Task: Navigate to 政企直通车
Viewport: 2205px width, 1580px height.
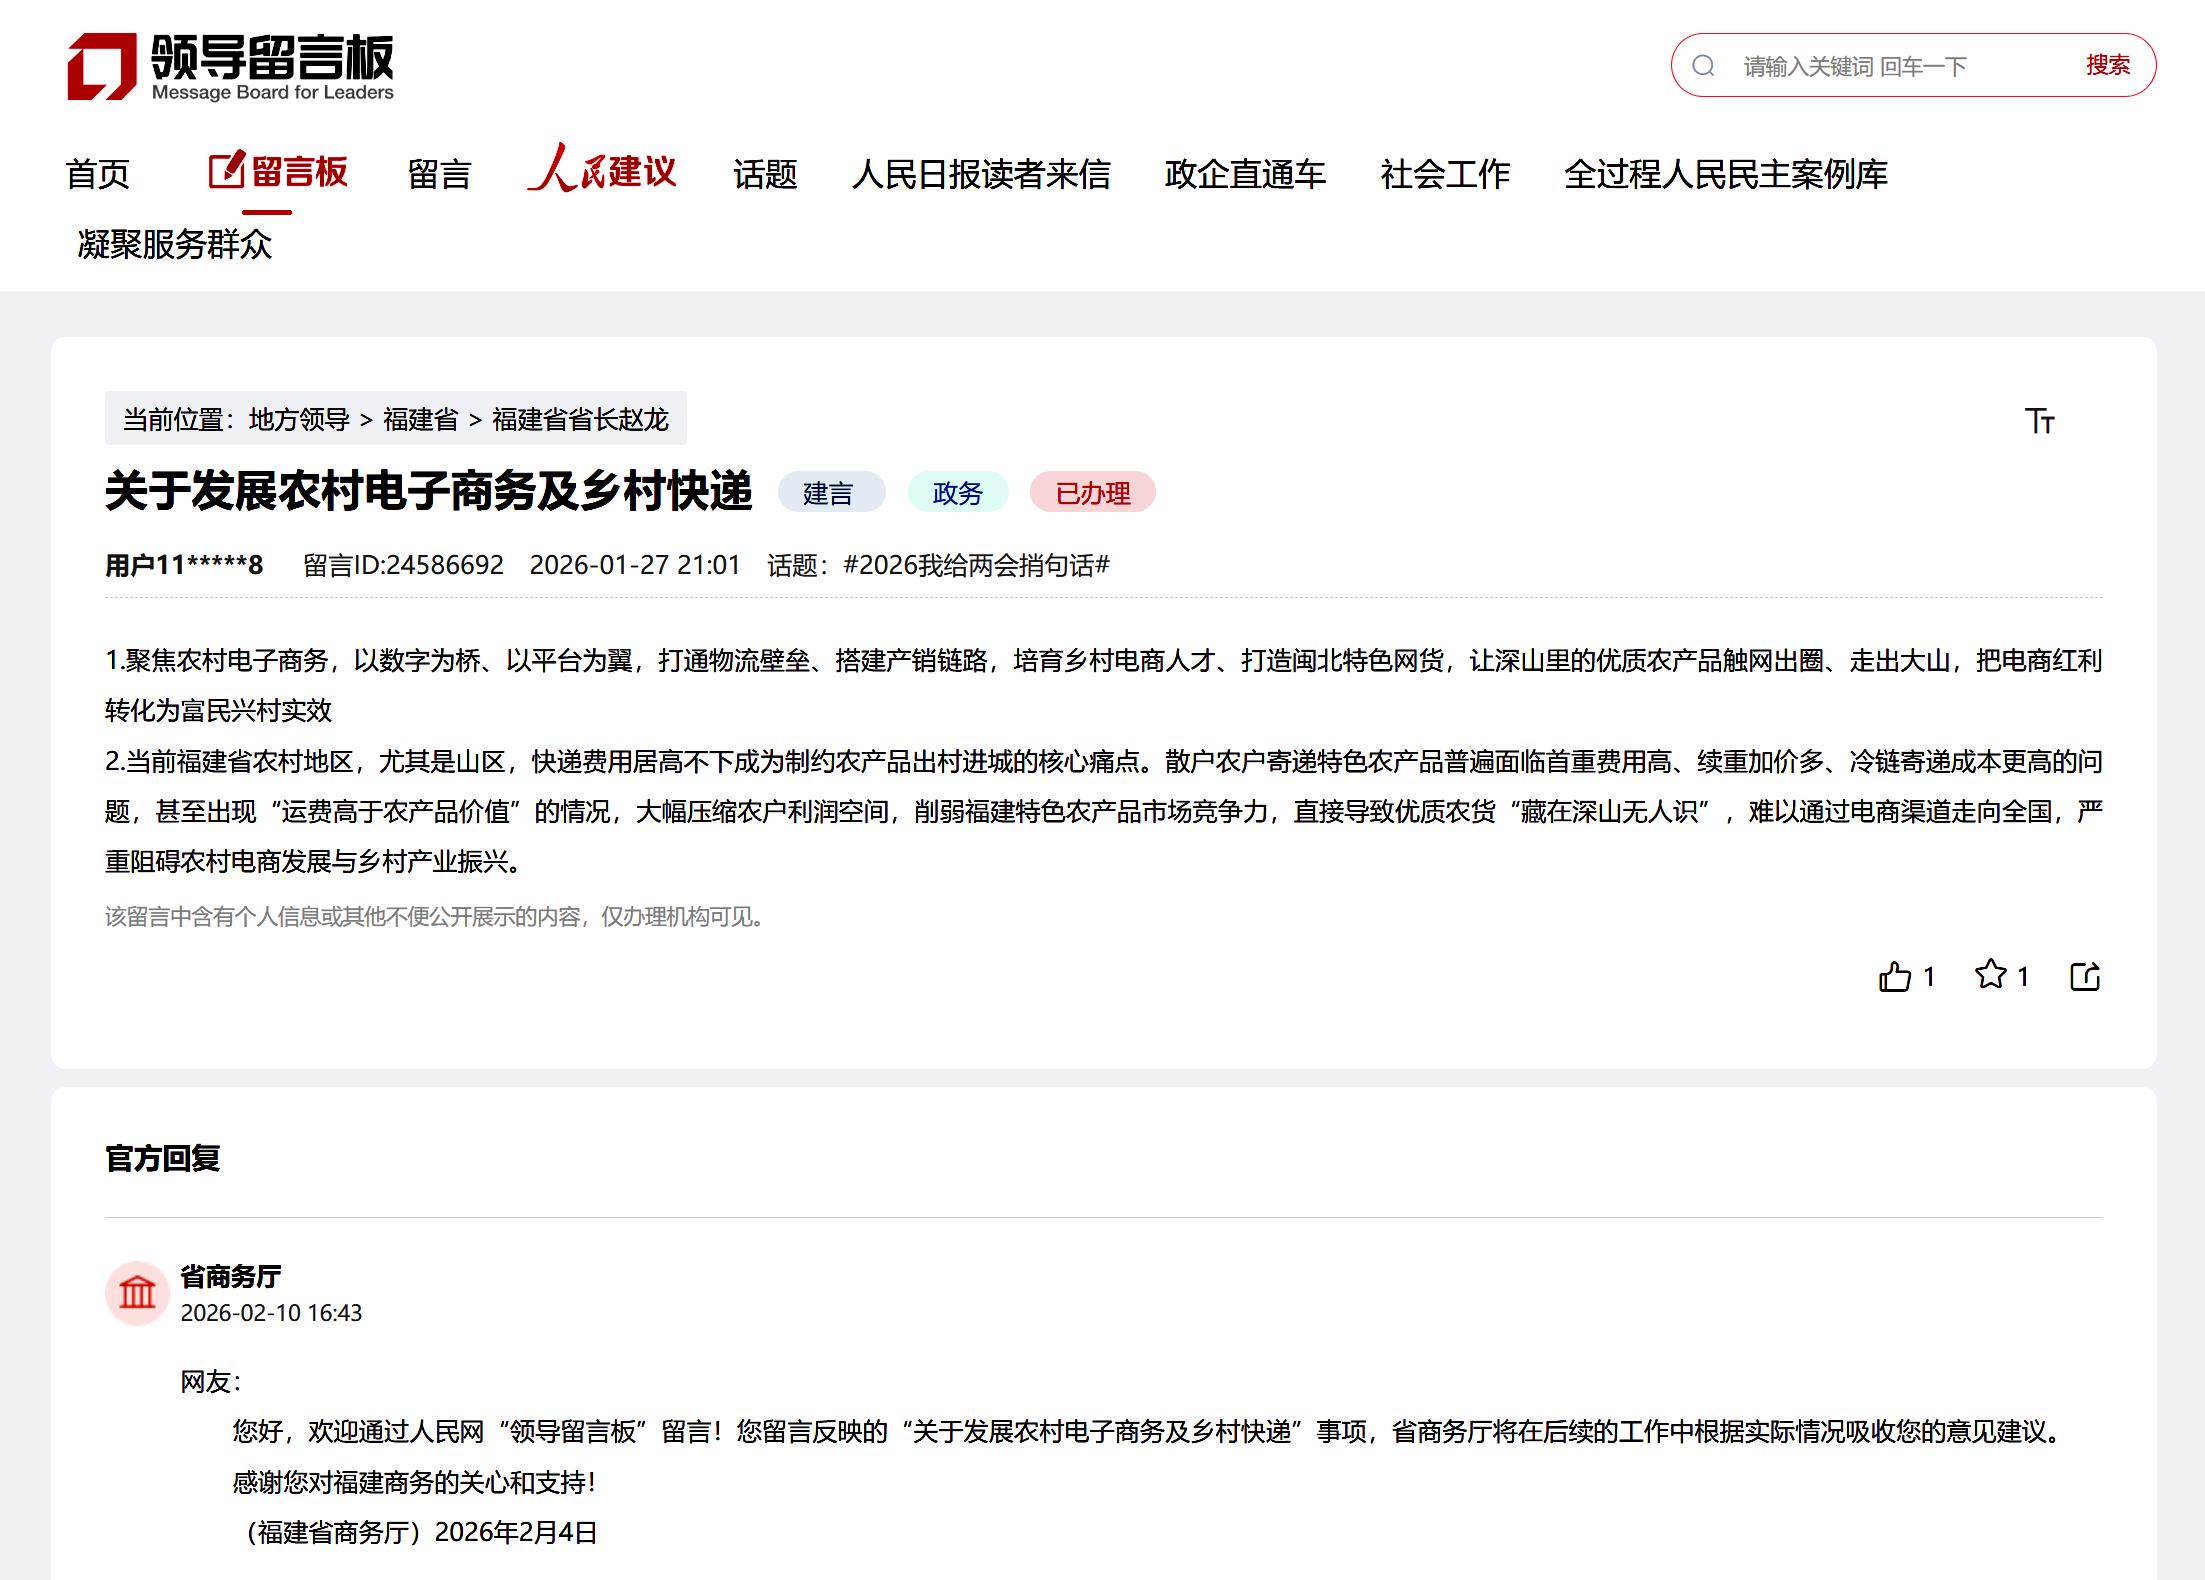Action: [1244, 174]
